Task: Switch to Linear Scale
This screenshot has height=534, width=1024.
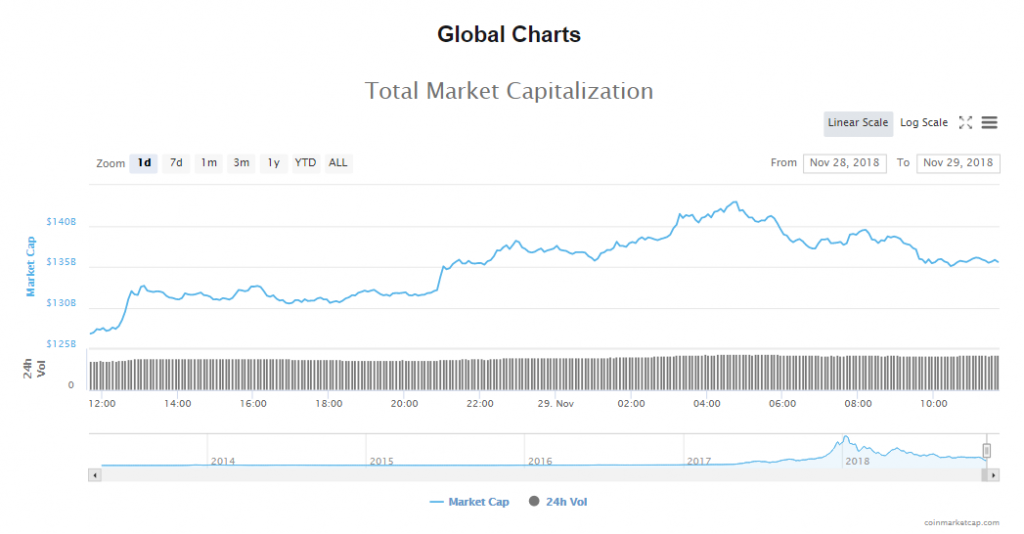Action: pyautogui.click(x=857, y=123)
